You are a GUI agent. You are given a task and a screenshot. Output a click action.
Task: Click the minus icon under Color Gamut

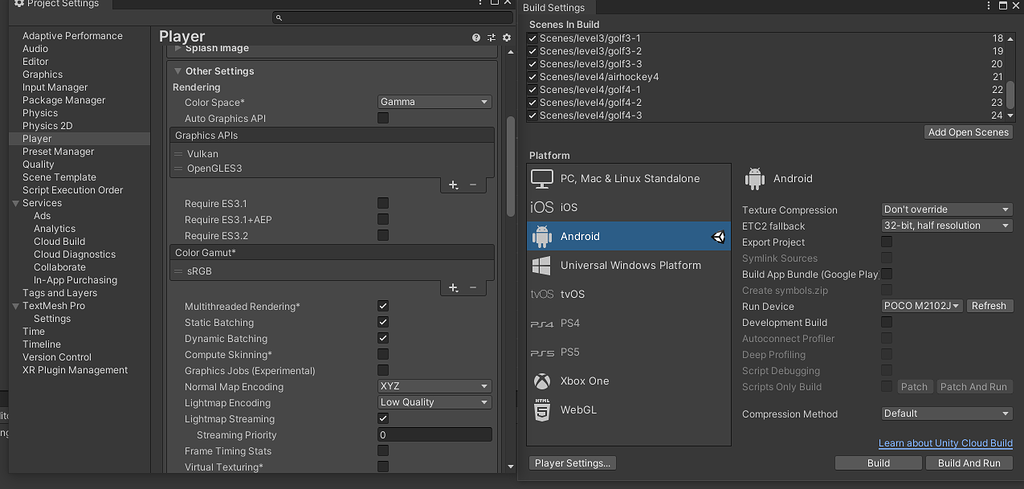pos(473,288)
